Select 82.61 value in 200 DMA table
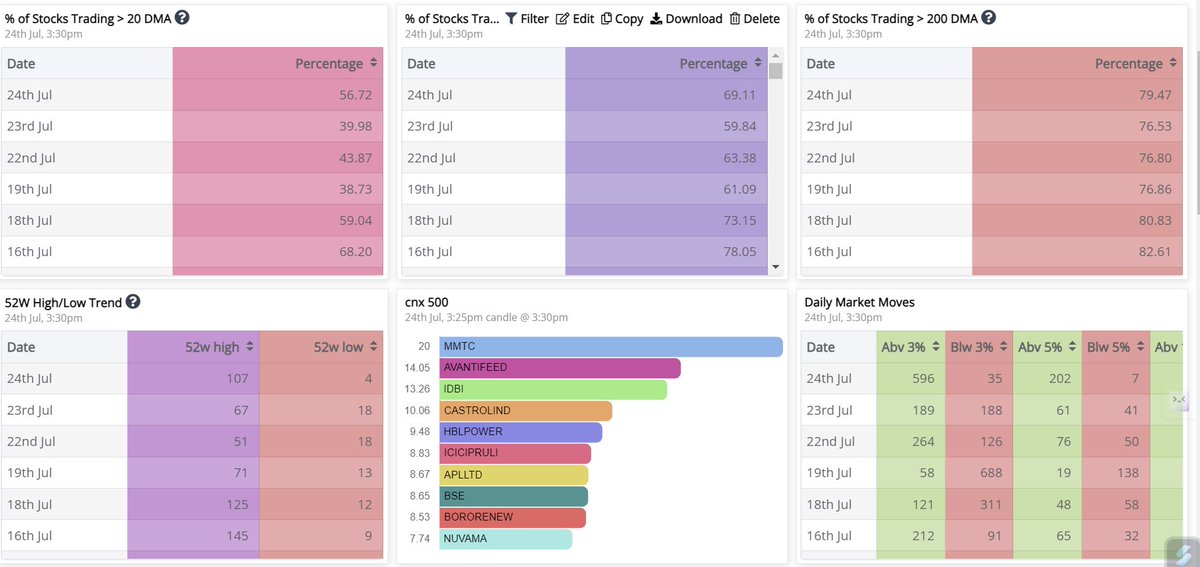Screen dimensions: 1200x567 click(1154, 251)
